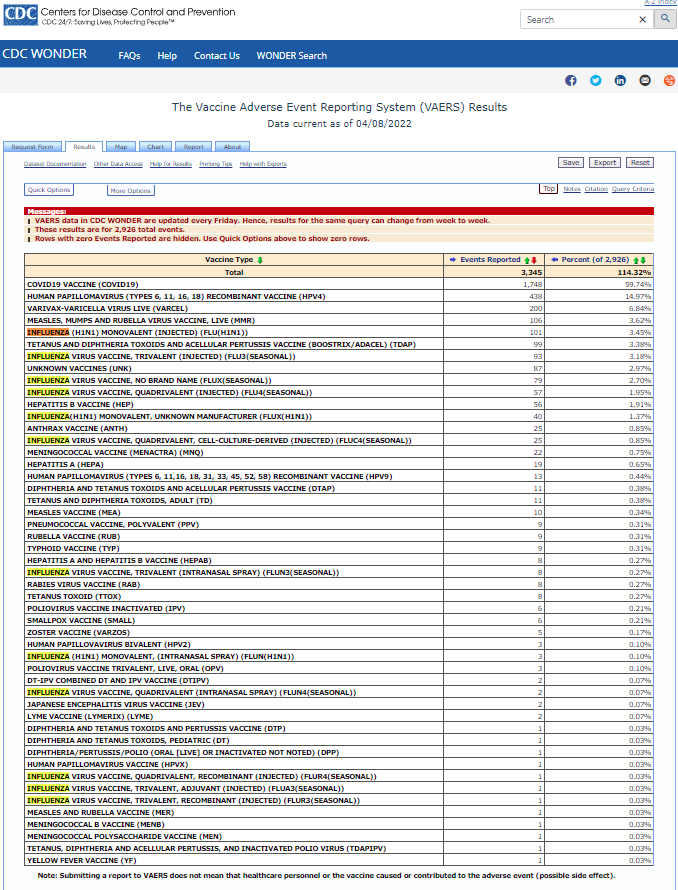678x890 pixels.
Task: Open Contact Us in navigation bar
Action: [x=217, y=56]
